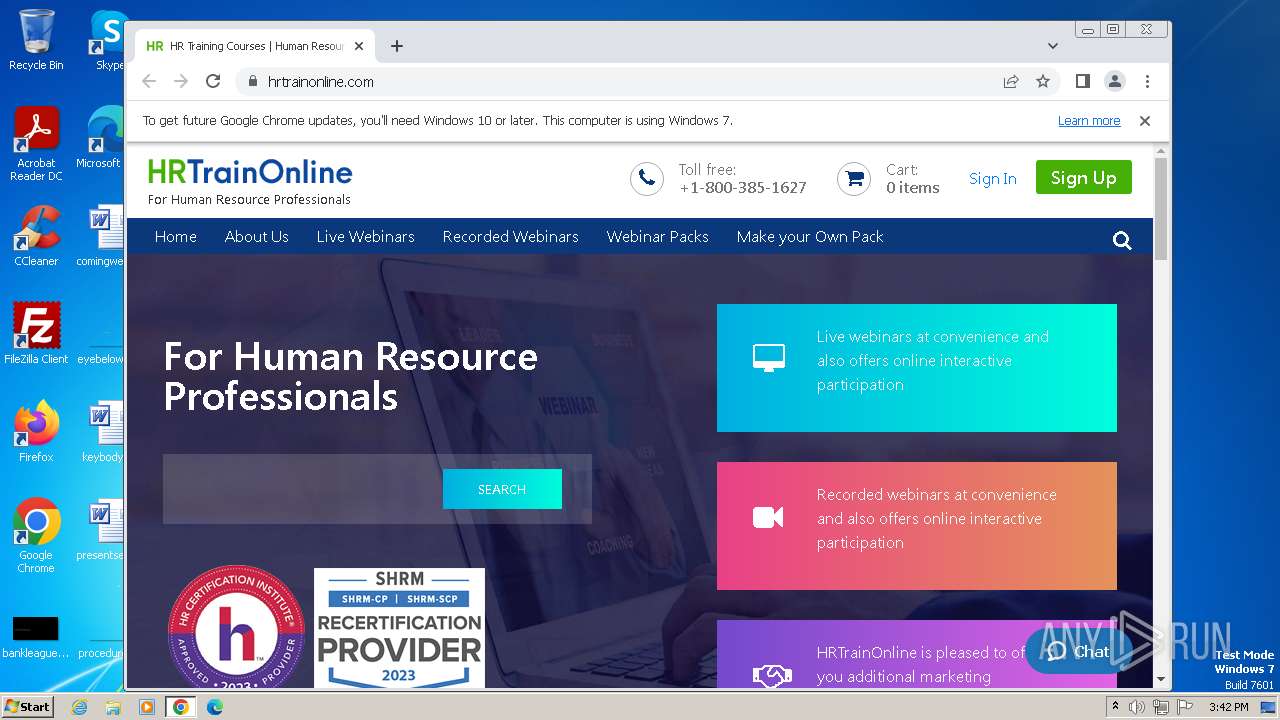Close the HR Training Courses tab
1280x720 pixels.
(359, 46)
